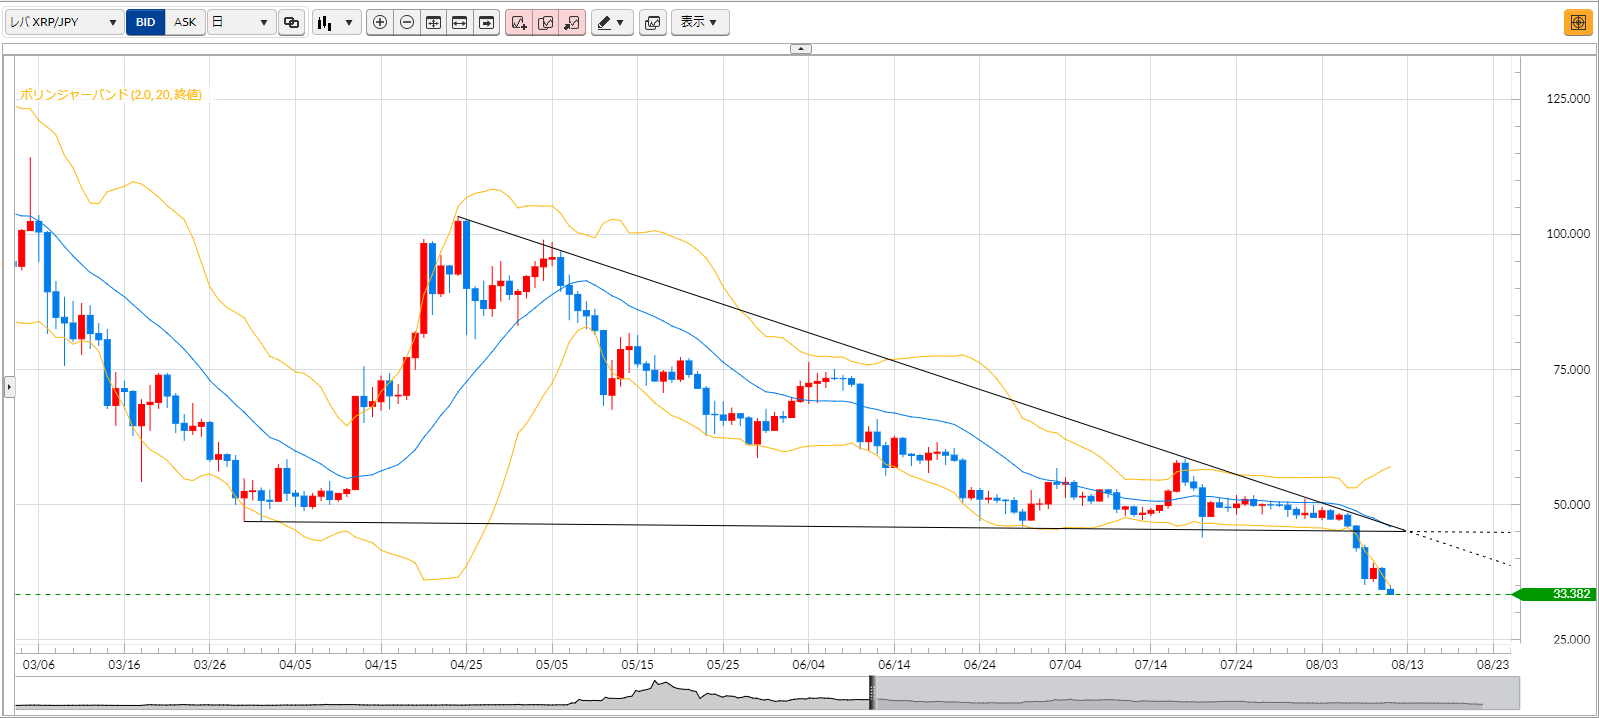Click the 50.000 price axis label
This screenshot has height=718, width=1599.
pyautogui.click(x=1571, y=505)
